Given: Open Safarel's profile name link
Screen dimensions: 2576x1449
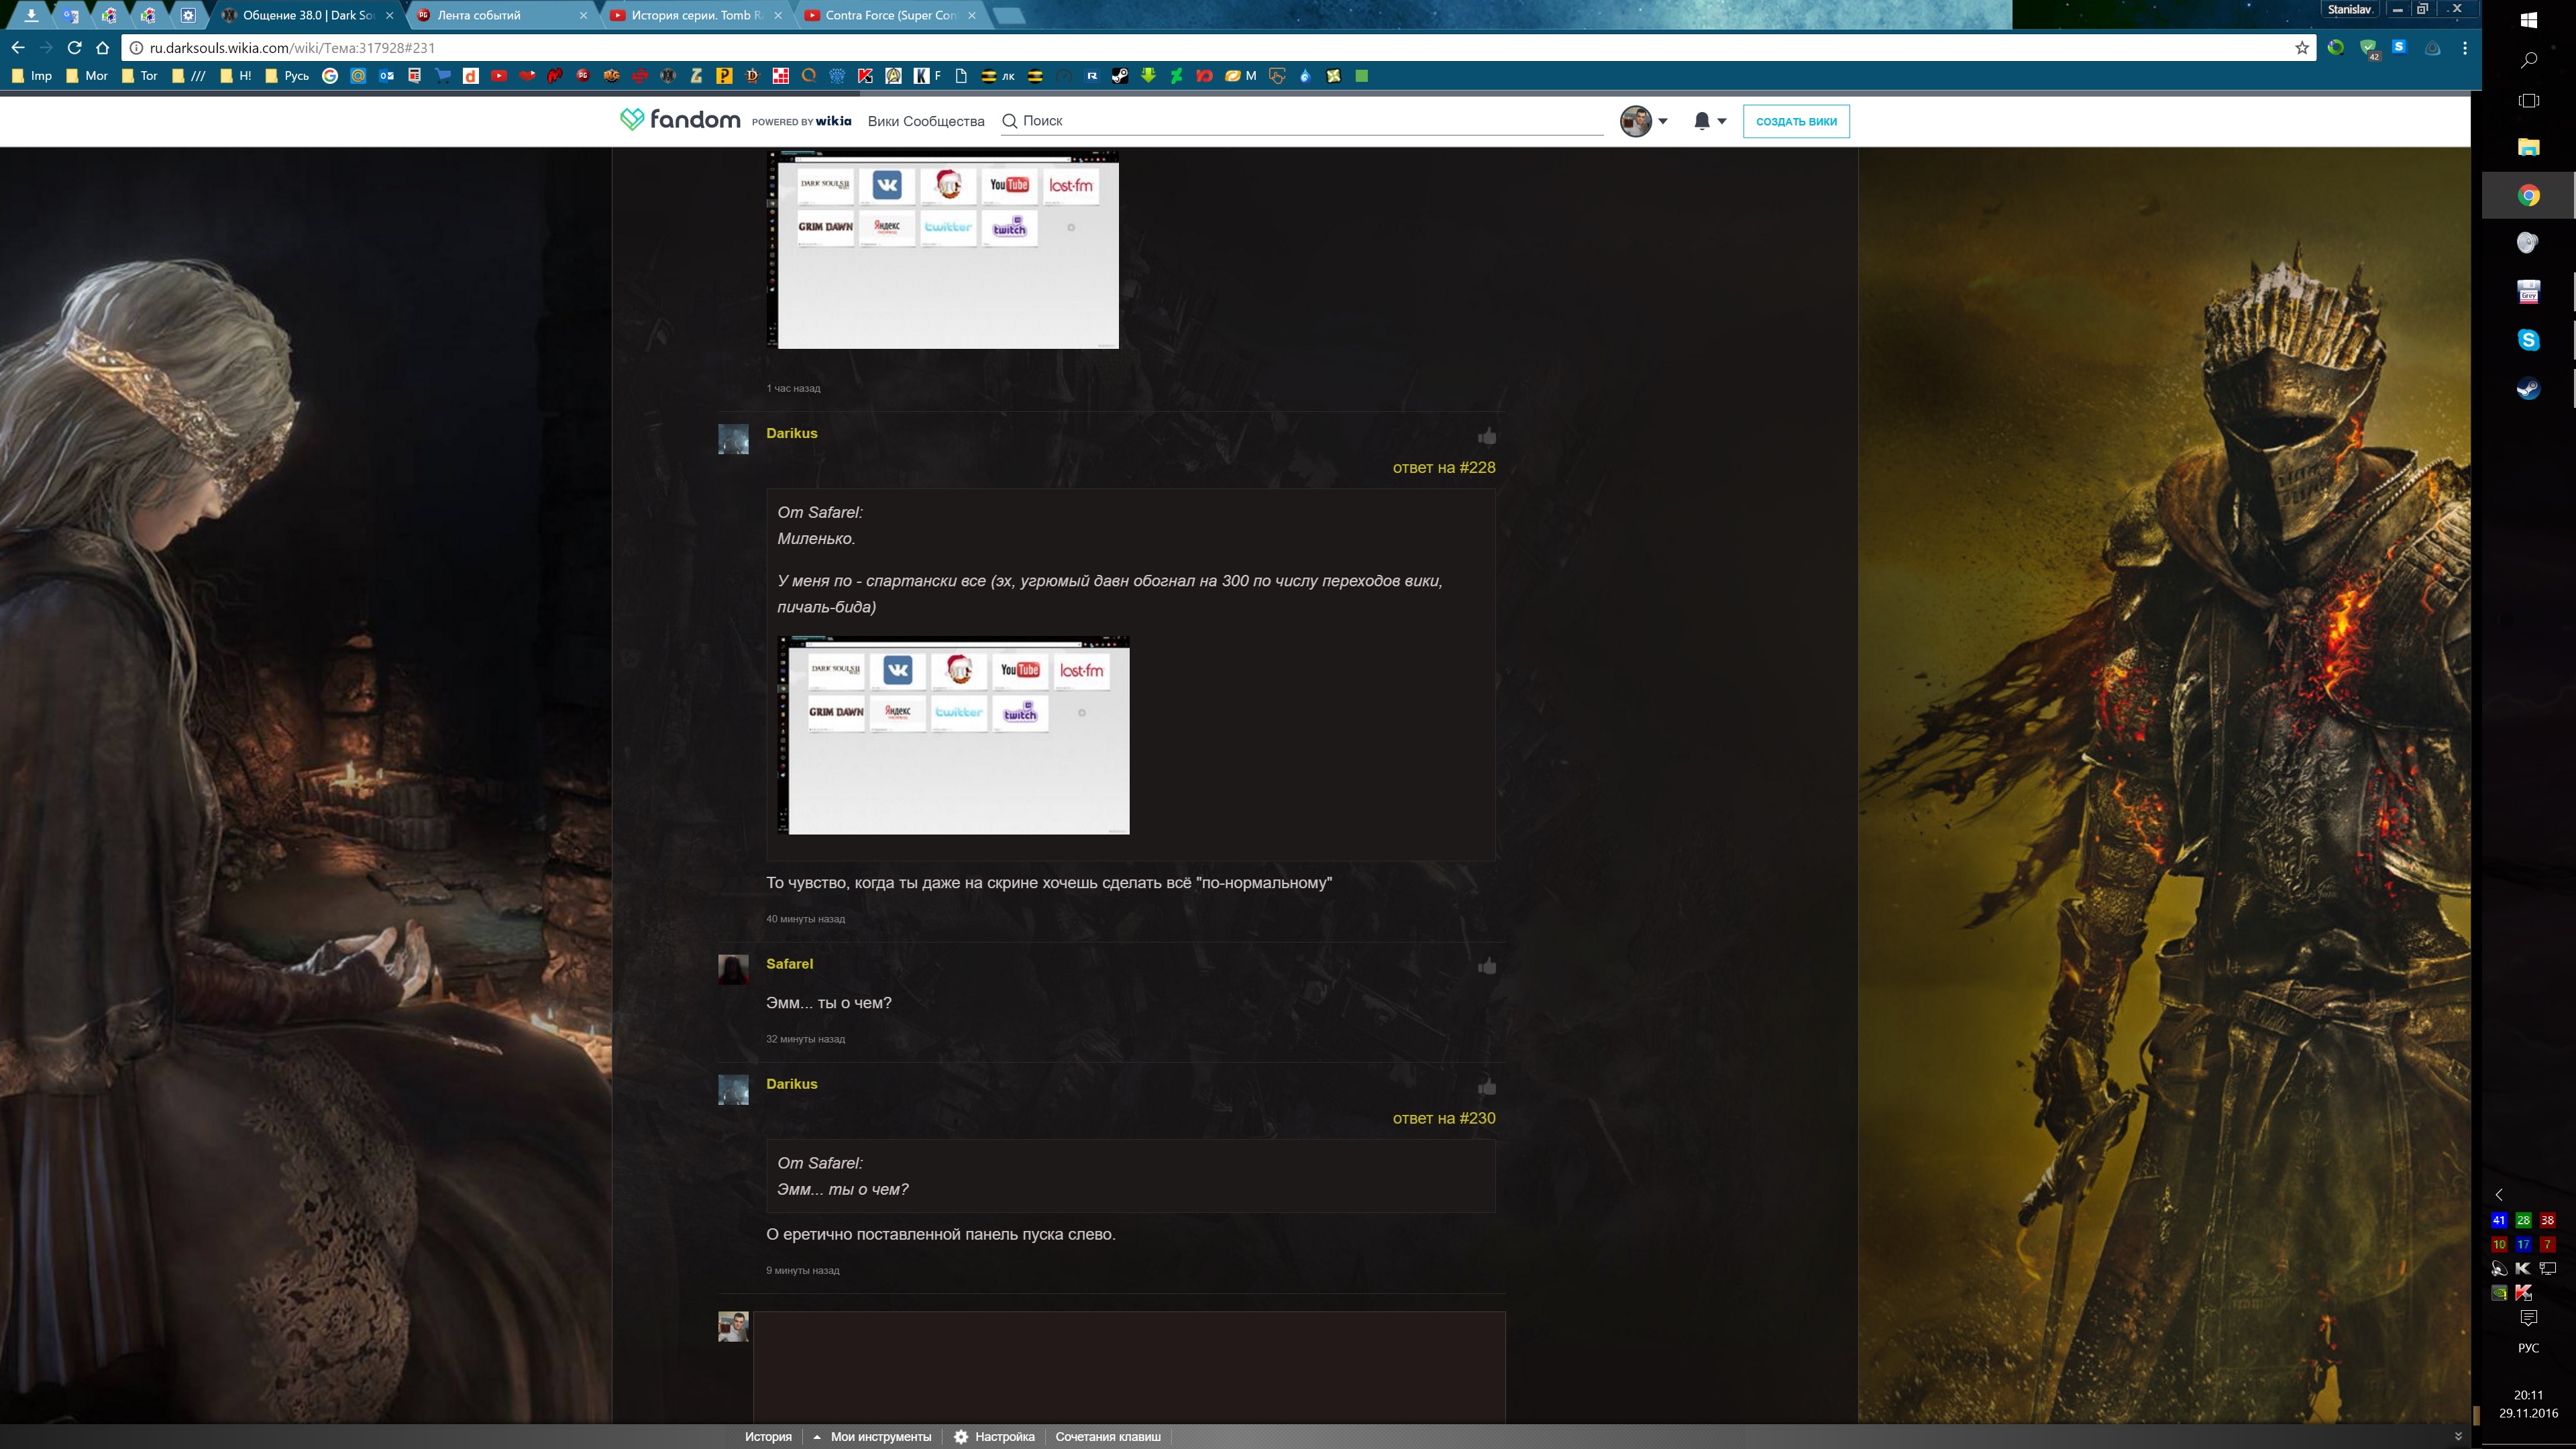Looking at the screenshot, I should coord(789,964).
